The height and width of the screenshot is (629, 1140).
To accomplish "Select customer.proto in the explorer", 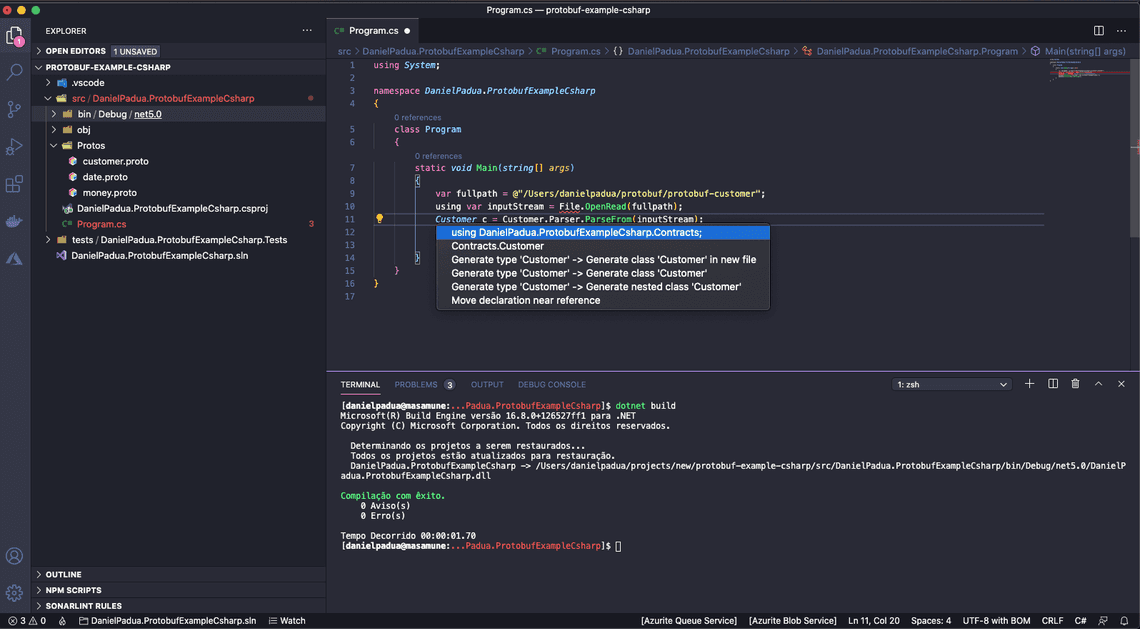I will click(x=115, y=161).
